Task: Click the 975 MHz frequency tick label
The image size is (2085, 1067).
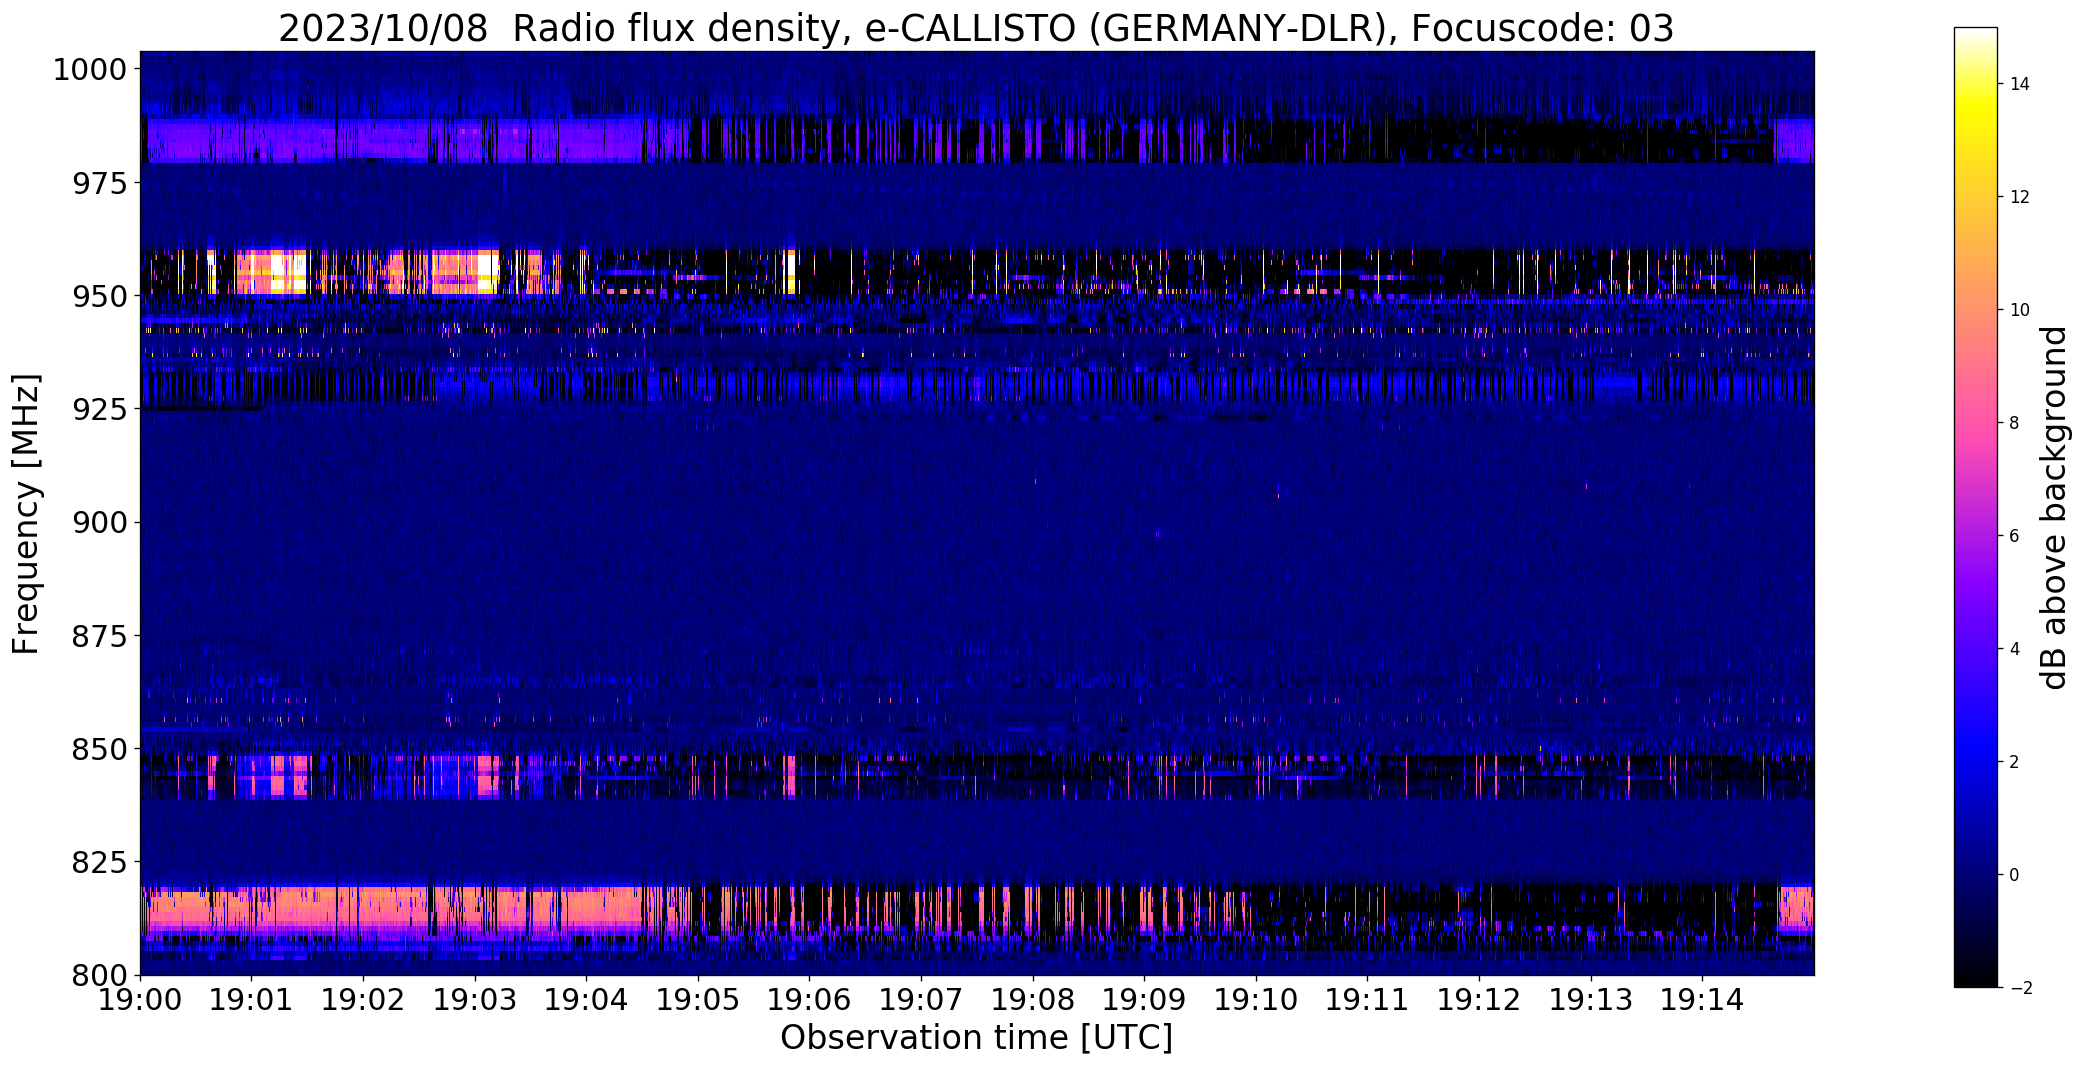Action: [100, 183]
